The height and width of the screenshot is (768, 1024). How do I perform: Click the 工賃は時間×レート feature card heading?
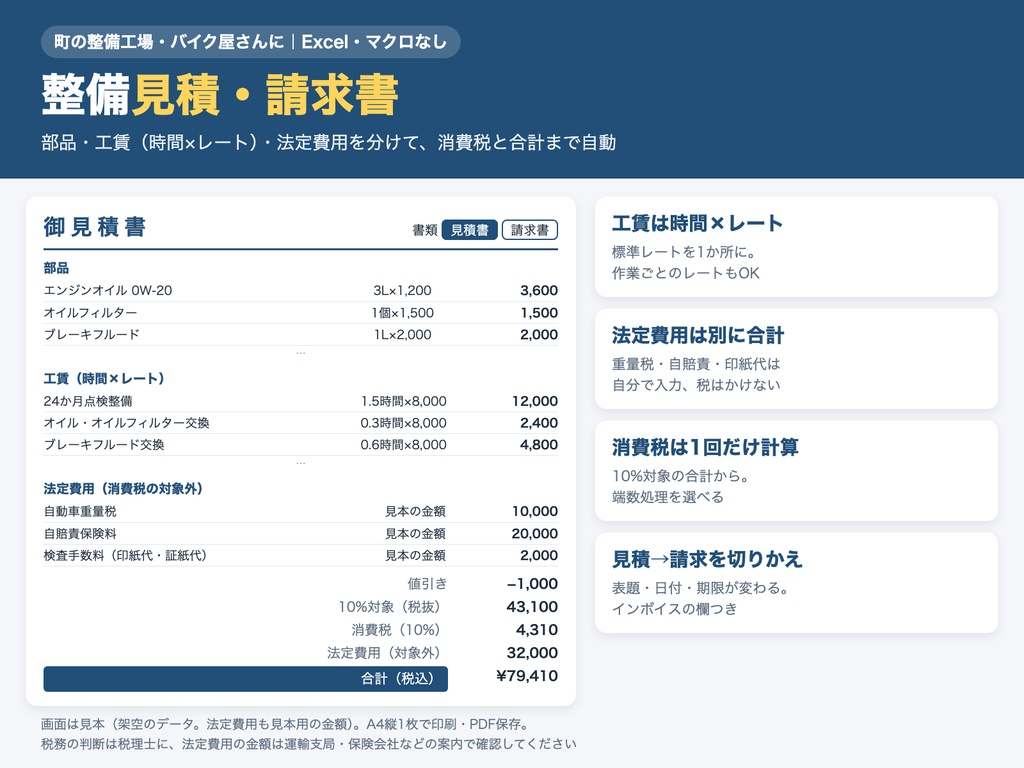[697, 223]
